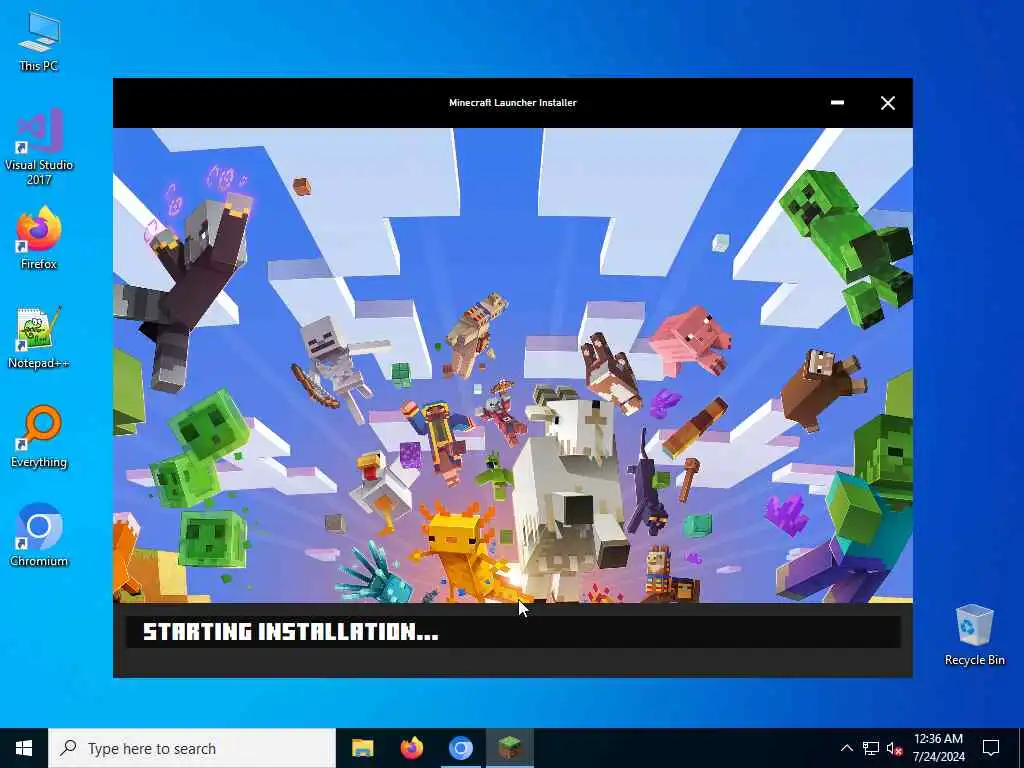Screen dimensions: 1024x768
Task: Select the Chromium desktop shortcut
Action: [39, 535]
